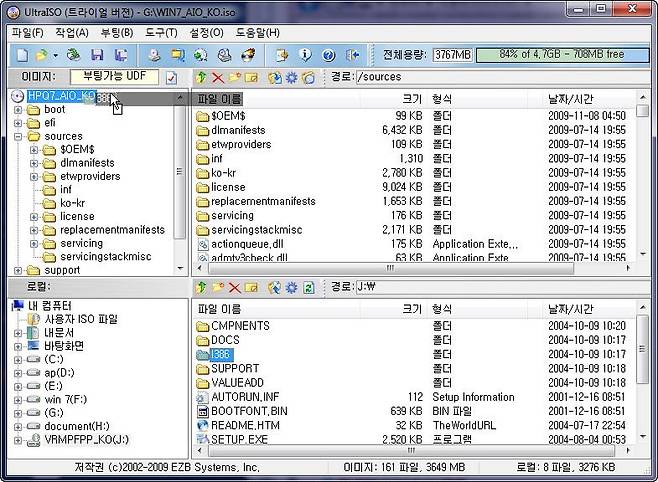
Task: Click the Register/order toolbar icon
Action: [x=282, y=55]
